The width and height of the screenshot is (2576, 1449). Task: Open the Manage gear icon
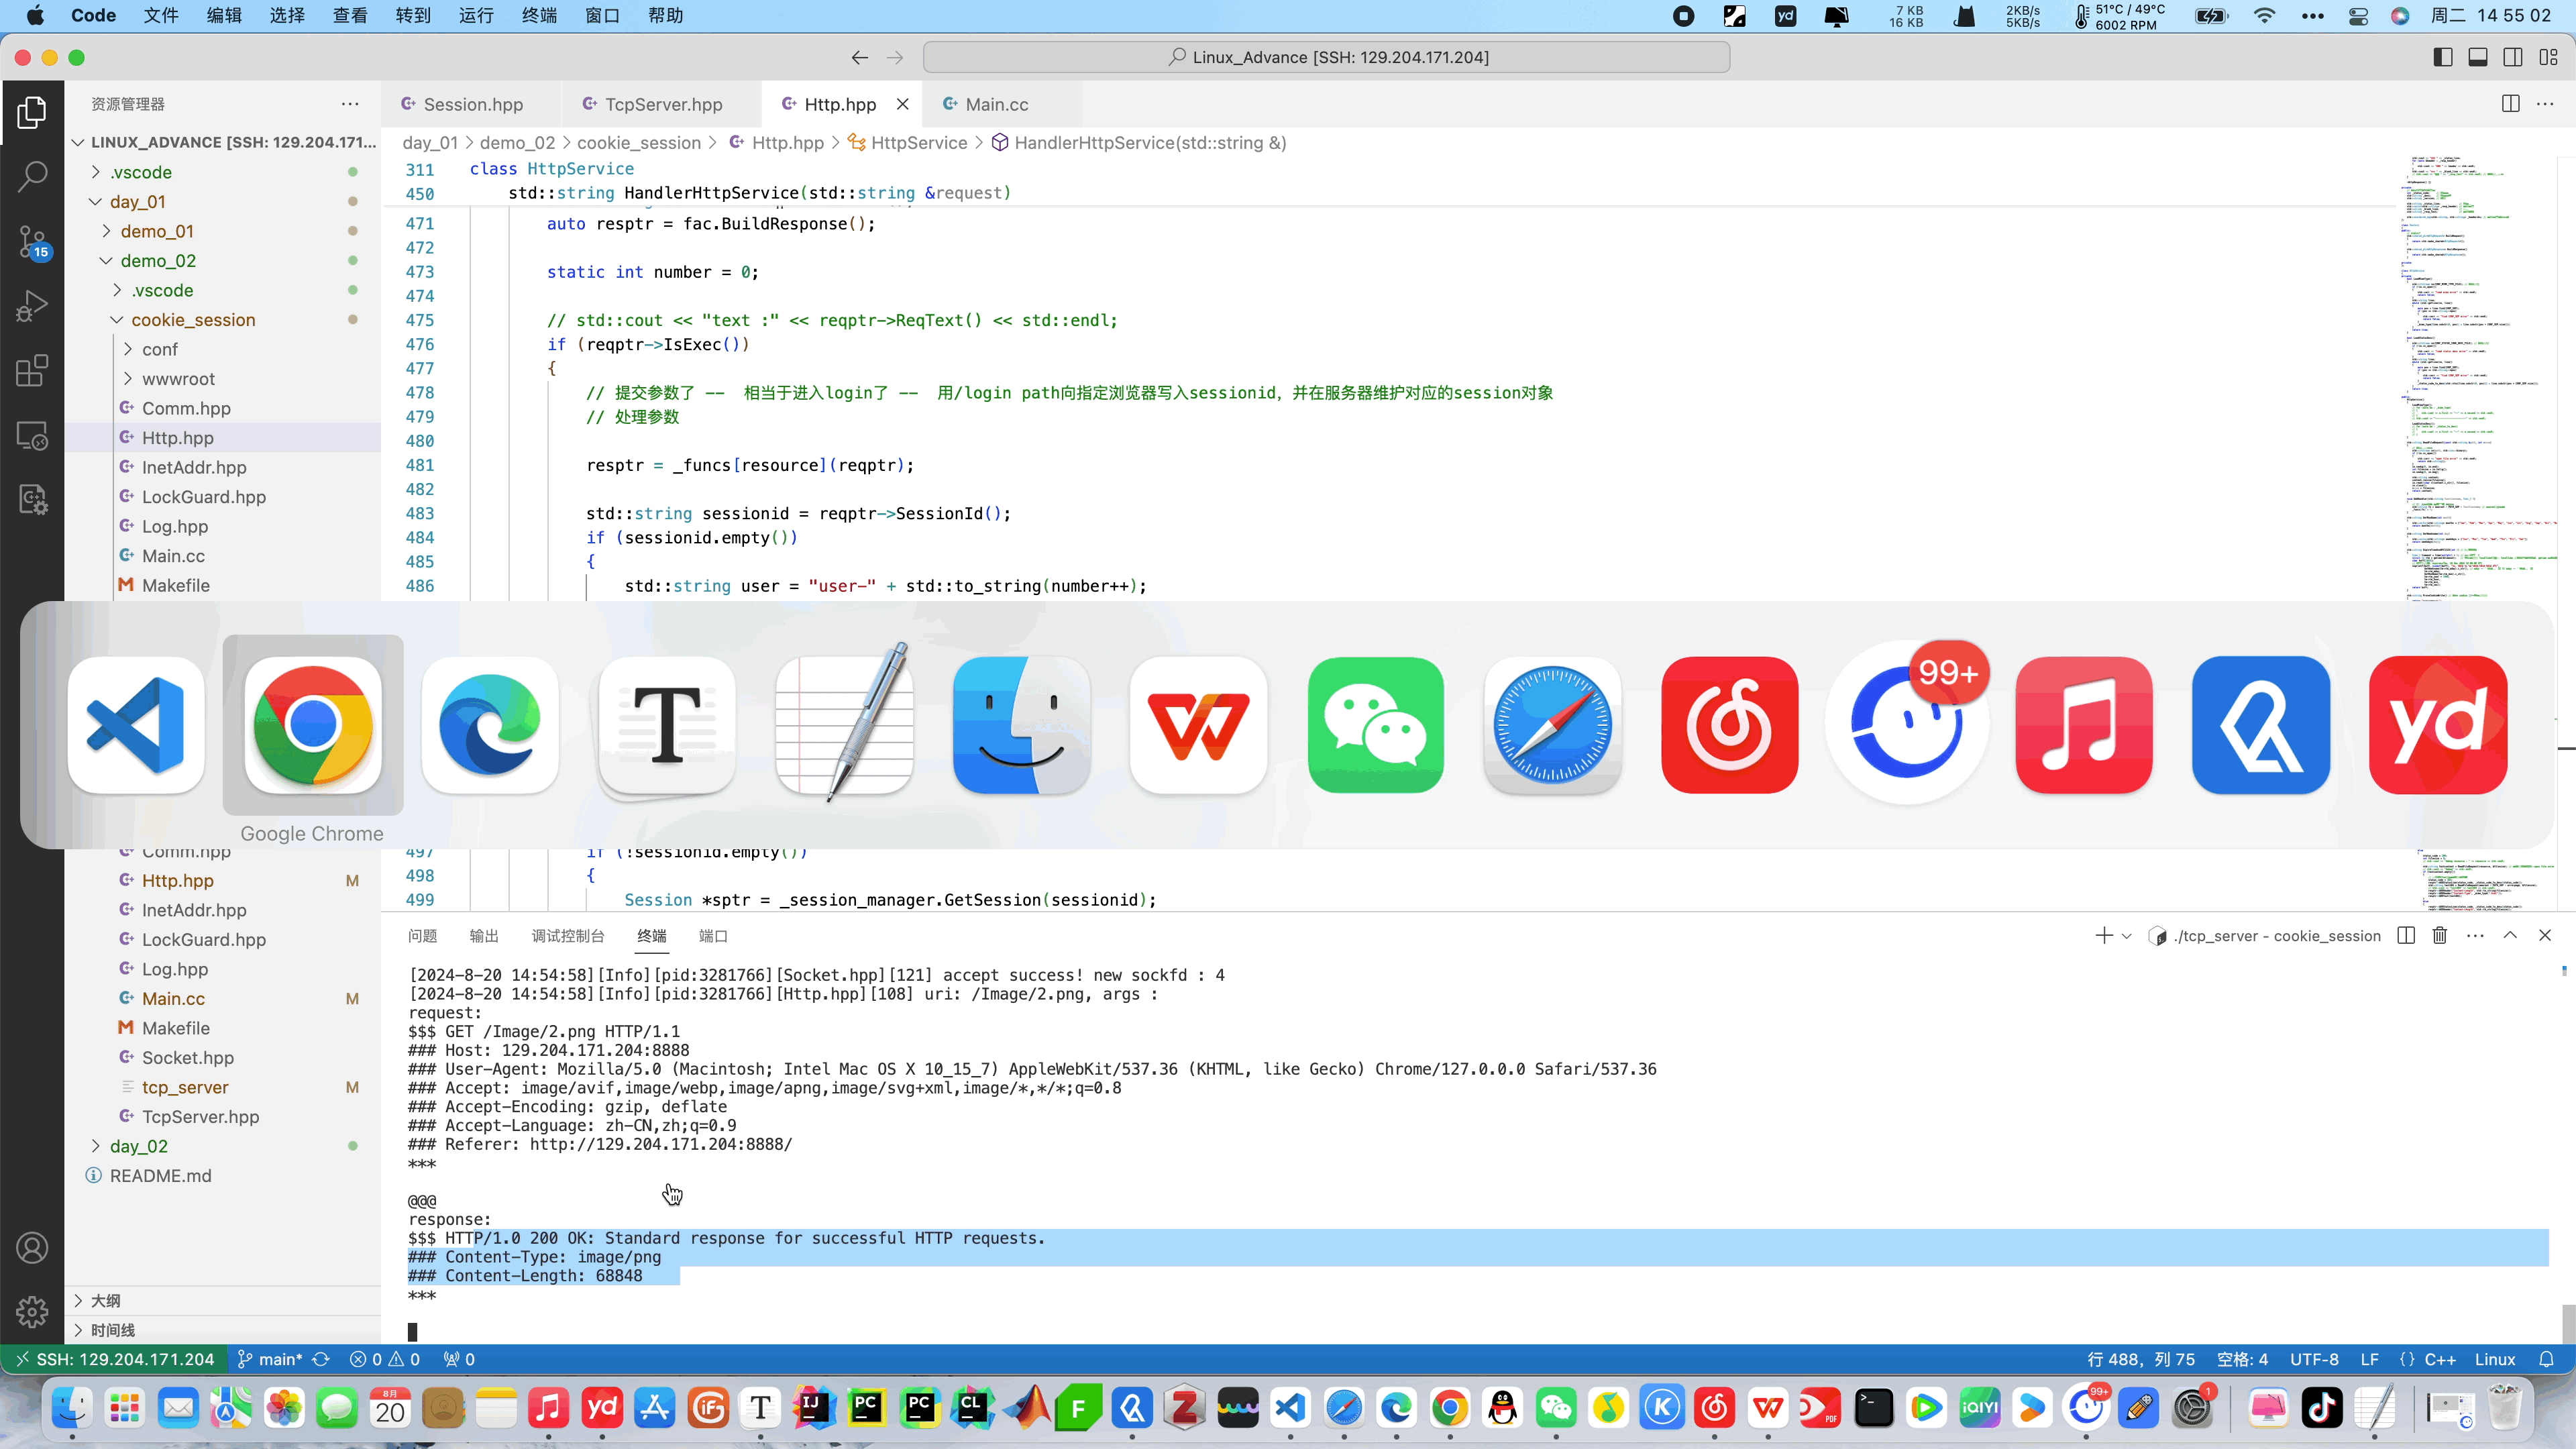click(32, 1311)
